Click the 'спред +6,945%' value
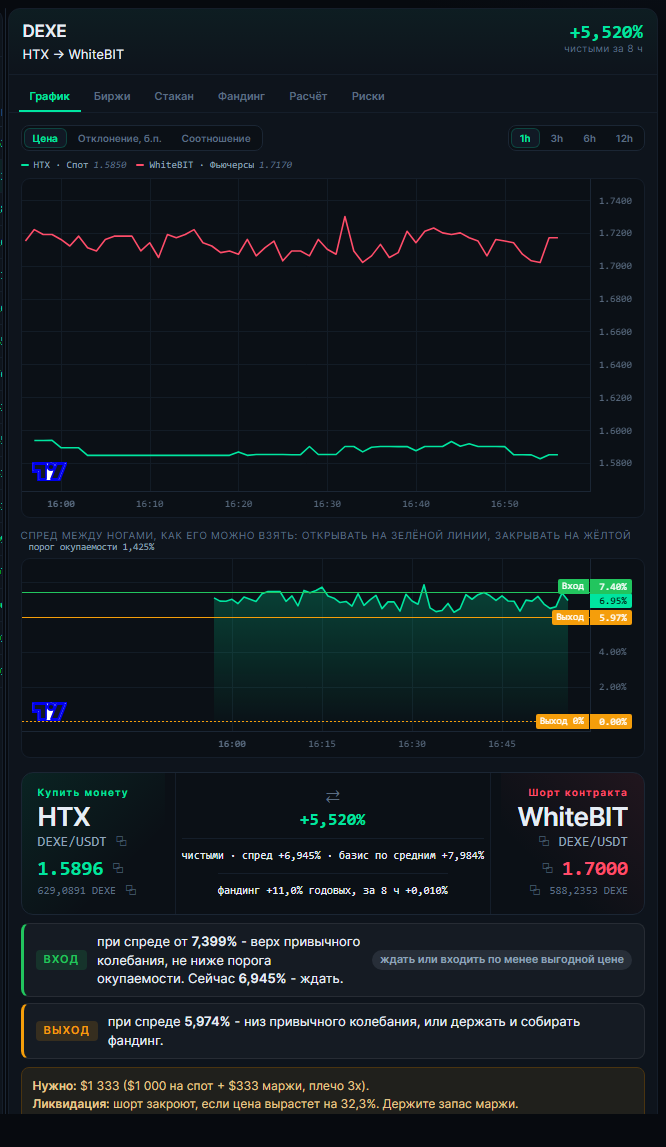The width and height of the screenshot is (666, 1147). 282,855
